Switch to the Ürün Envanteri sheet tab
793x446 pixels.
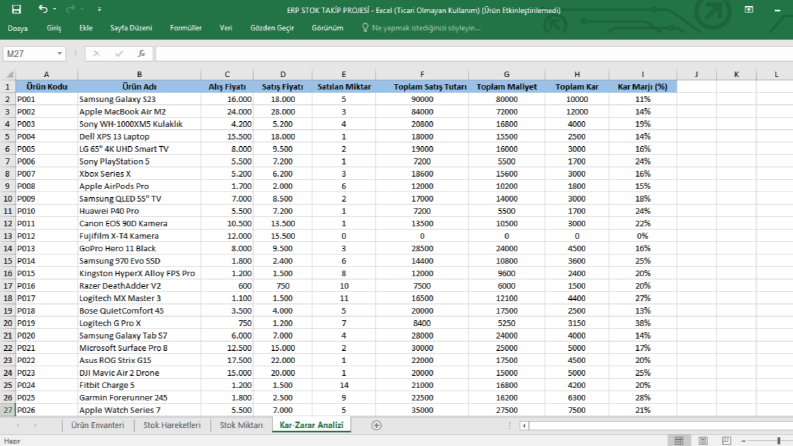click(98, 425)
